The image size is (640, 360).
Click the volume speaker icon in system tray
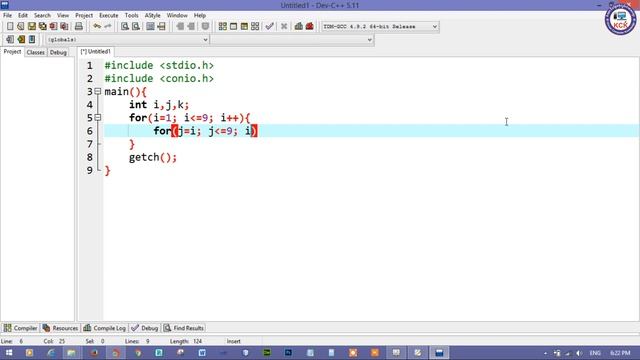pos(579,353)
